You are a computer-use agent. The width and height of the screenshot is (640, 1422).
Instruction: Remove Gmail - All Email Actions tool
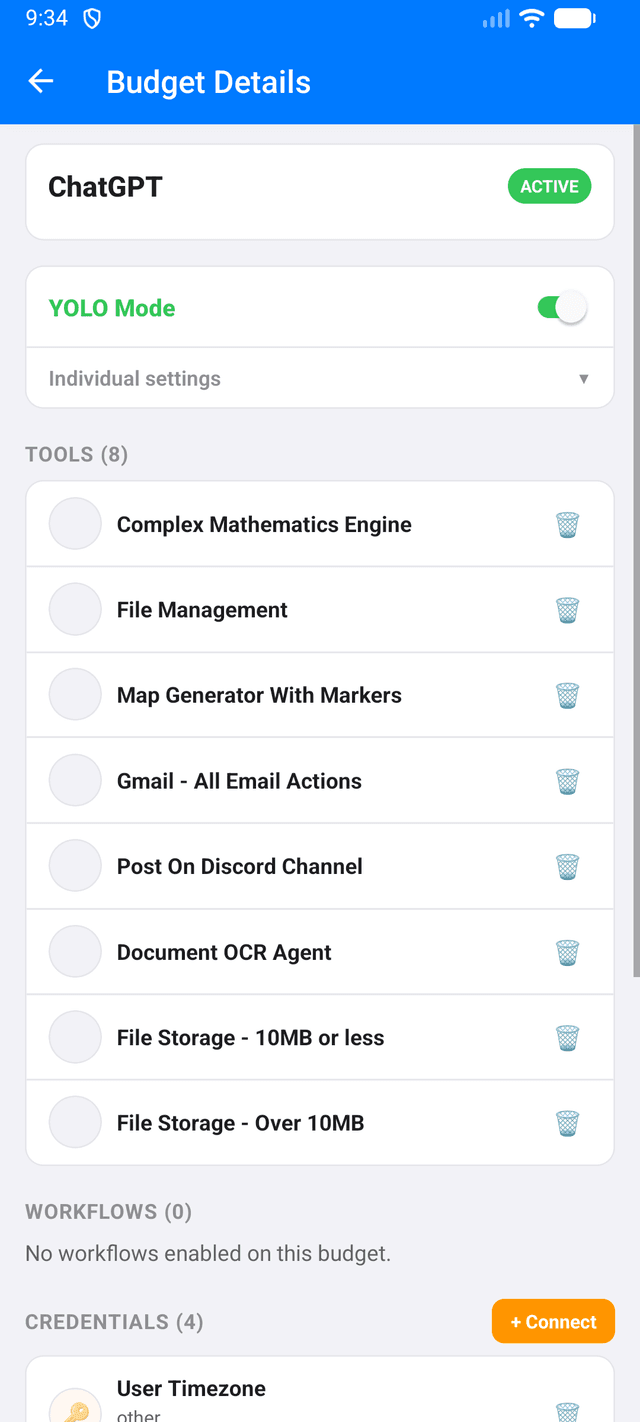click(x=567, y=781)
